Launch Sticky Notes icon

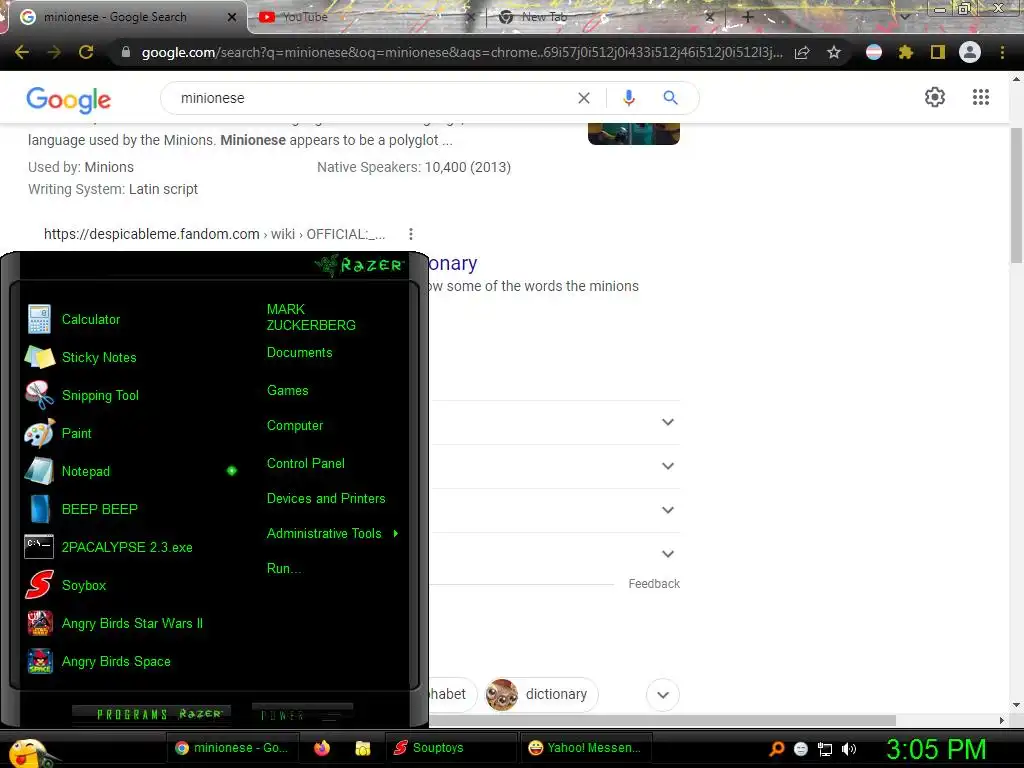(39, 357)
